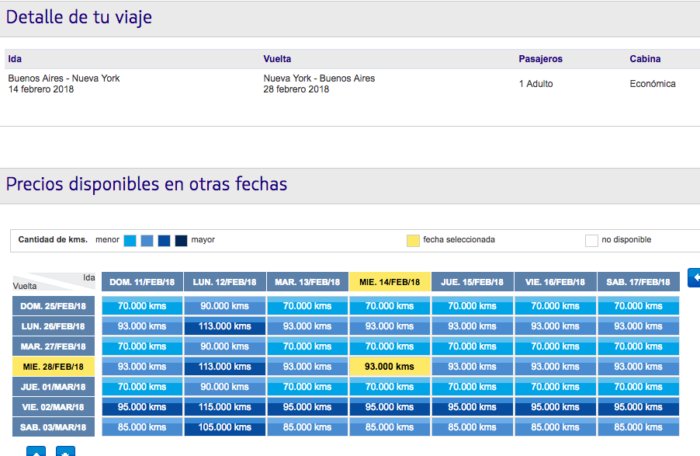This screenshot has width=700, height=456.
Task: Select 113.000 kms fare in LUN. 26/FEB/18 row
Action: pos(225,326)
